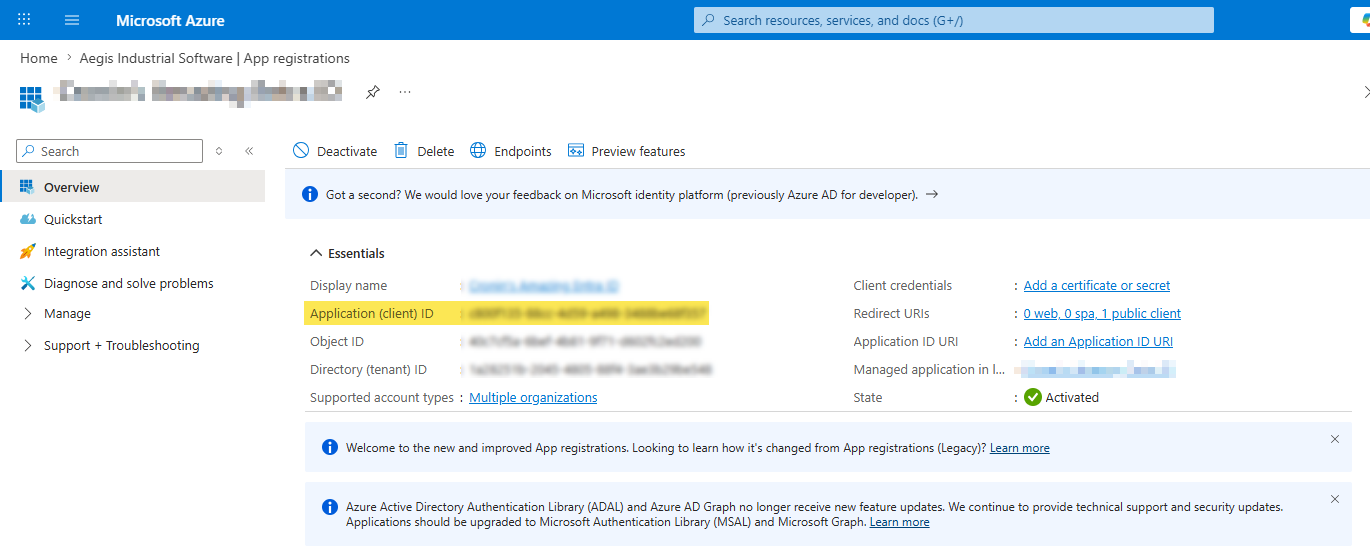Open the more options ellipsis

click(405, 92)
